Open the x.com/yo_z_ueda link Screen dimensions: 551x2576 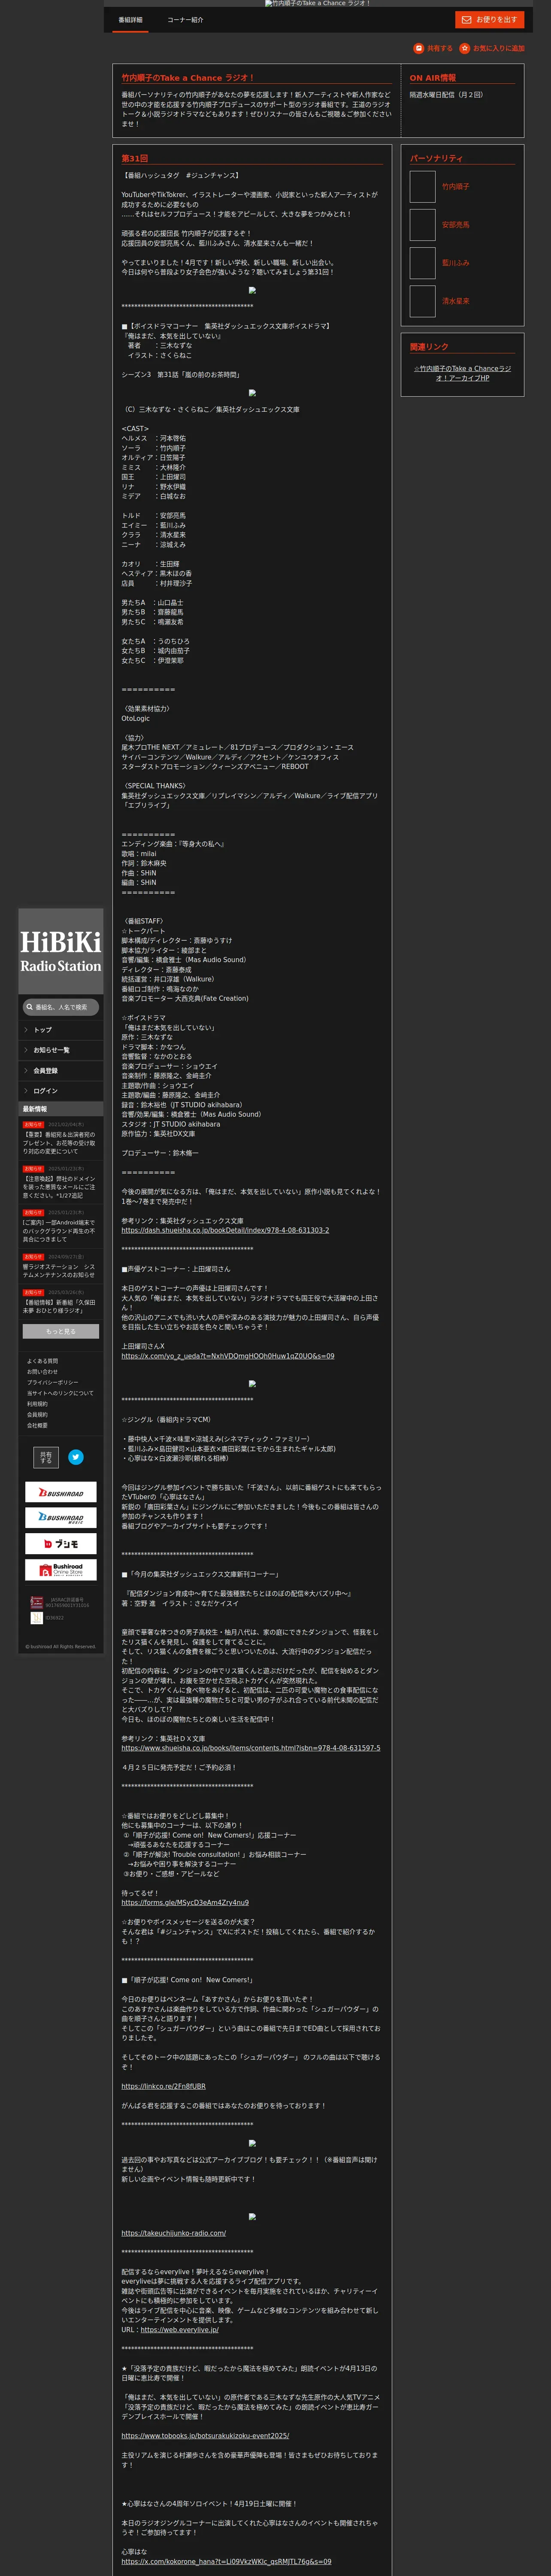point(228,1356)
